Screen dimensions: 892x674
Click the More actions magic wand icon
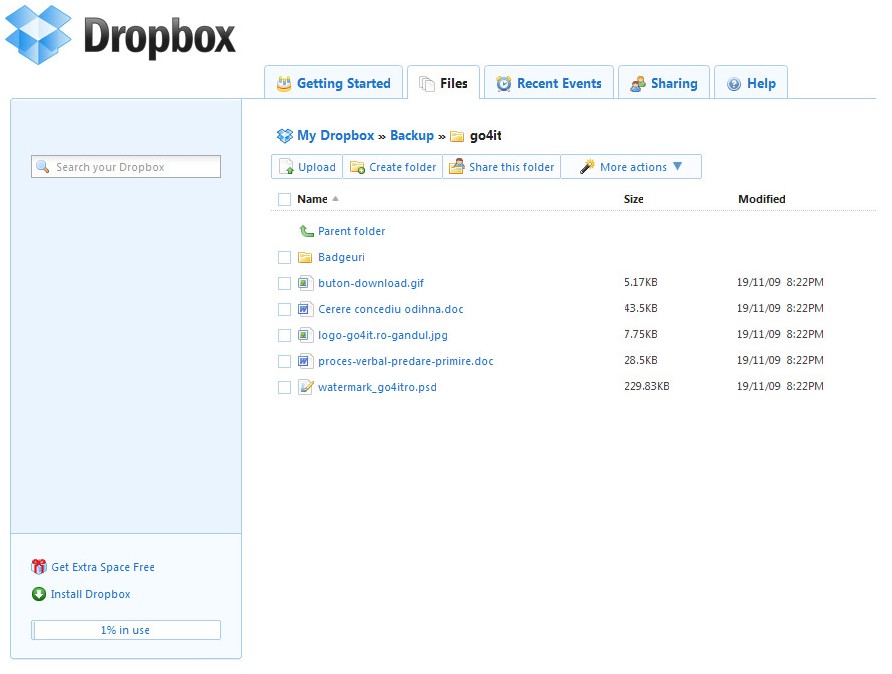(x=587, y=166)
